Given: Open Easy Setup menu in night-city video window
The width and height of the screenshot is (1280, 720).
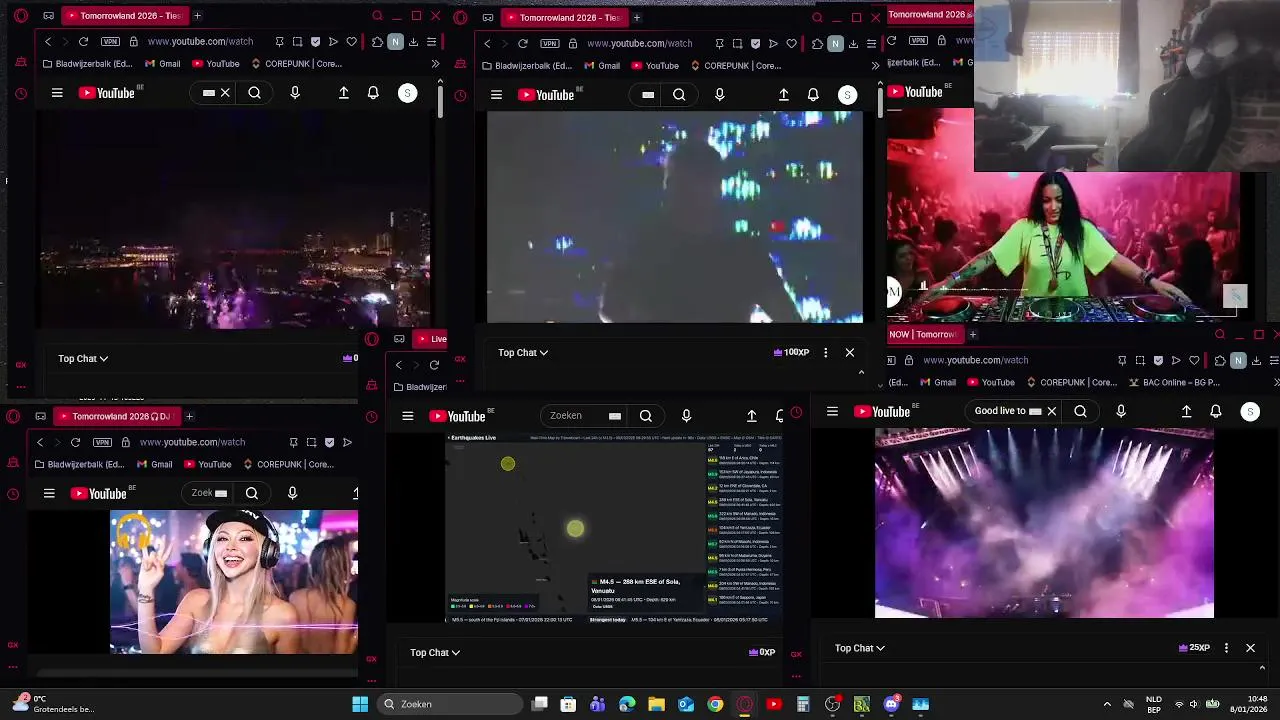Looking at the screenshot, I should (x=431, y=42).
